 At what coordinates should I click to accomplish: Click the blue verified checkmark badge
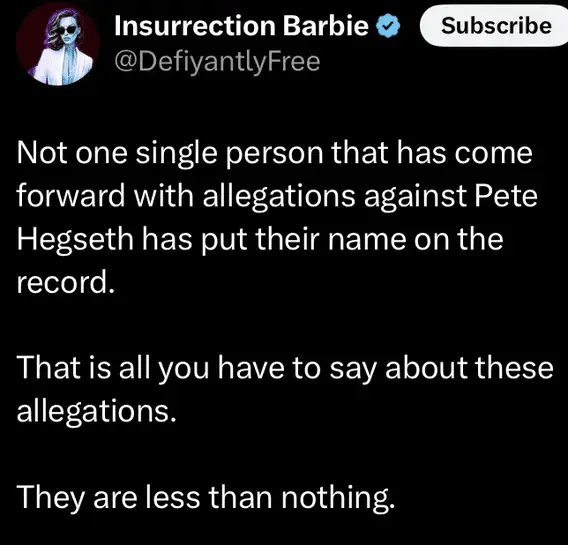tap(389, 26)
